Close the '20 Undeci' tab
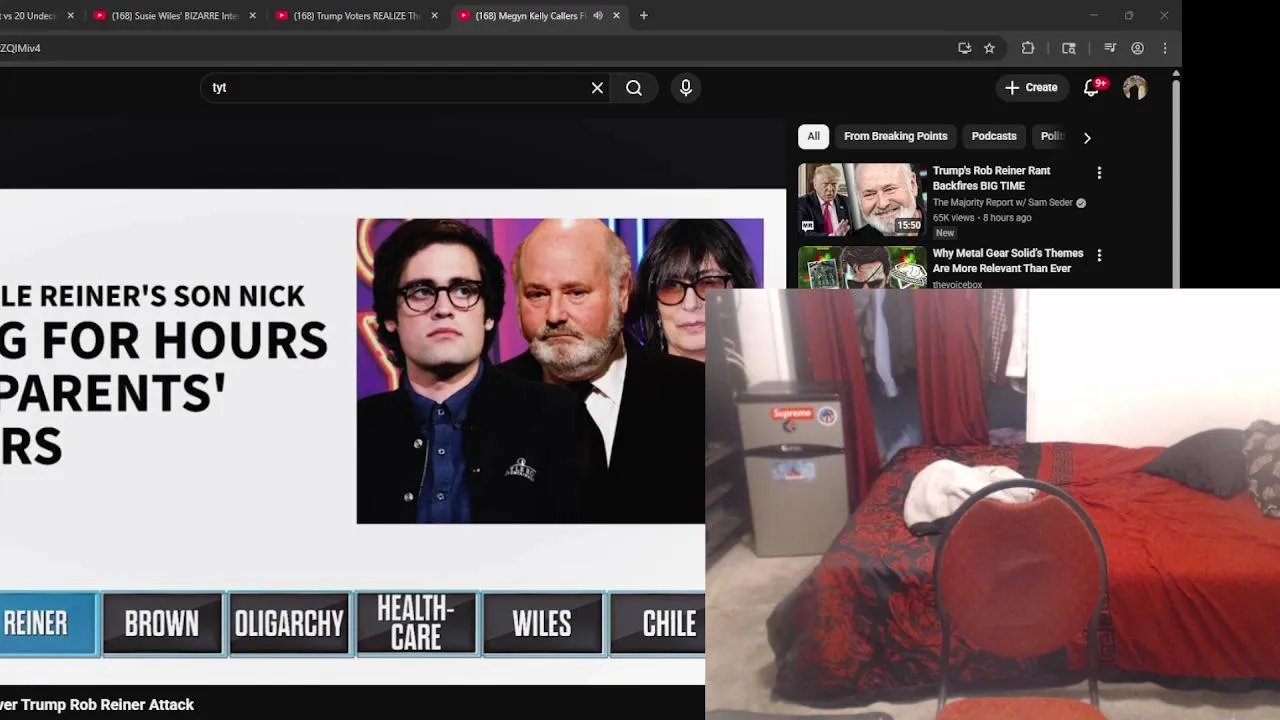This screenshot has height=720, width=1280. (x=70, y=16)
